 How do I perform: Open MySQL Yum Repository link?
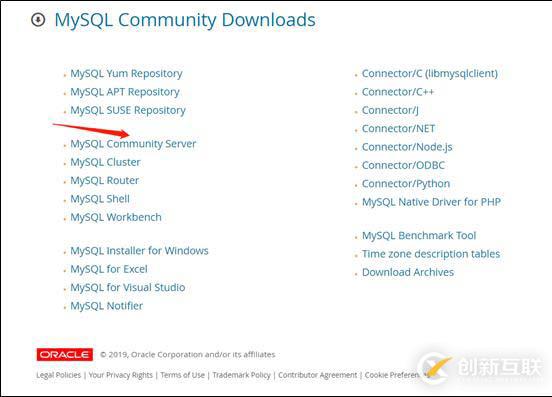(x=126, y=74)
